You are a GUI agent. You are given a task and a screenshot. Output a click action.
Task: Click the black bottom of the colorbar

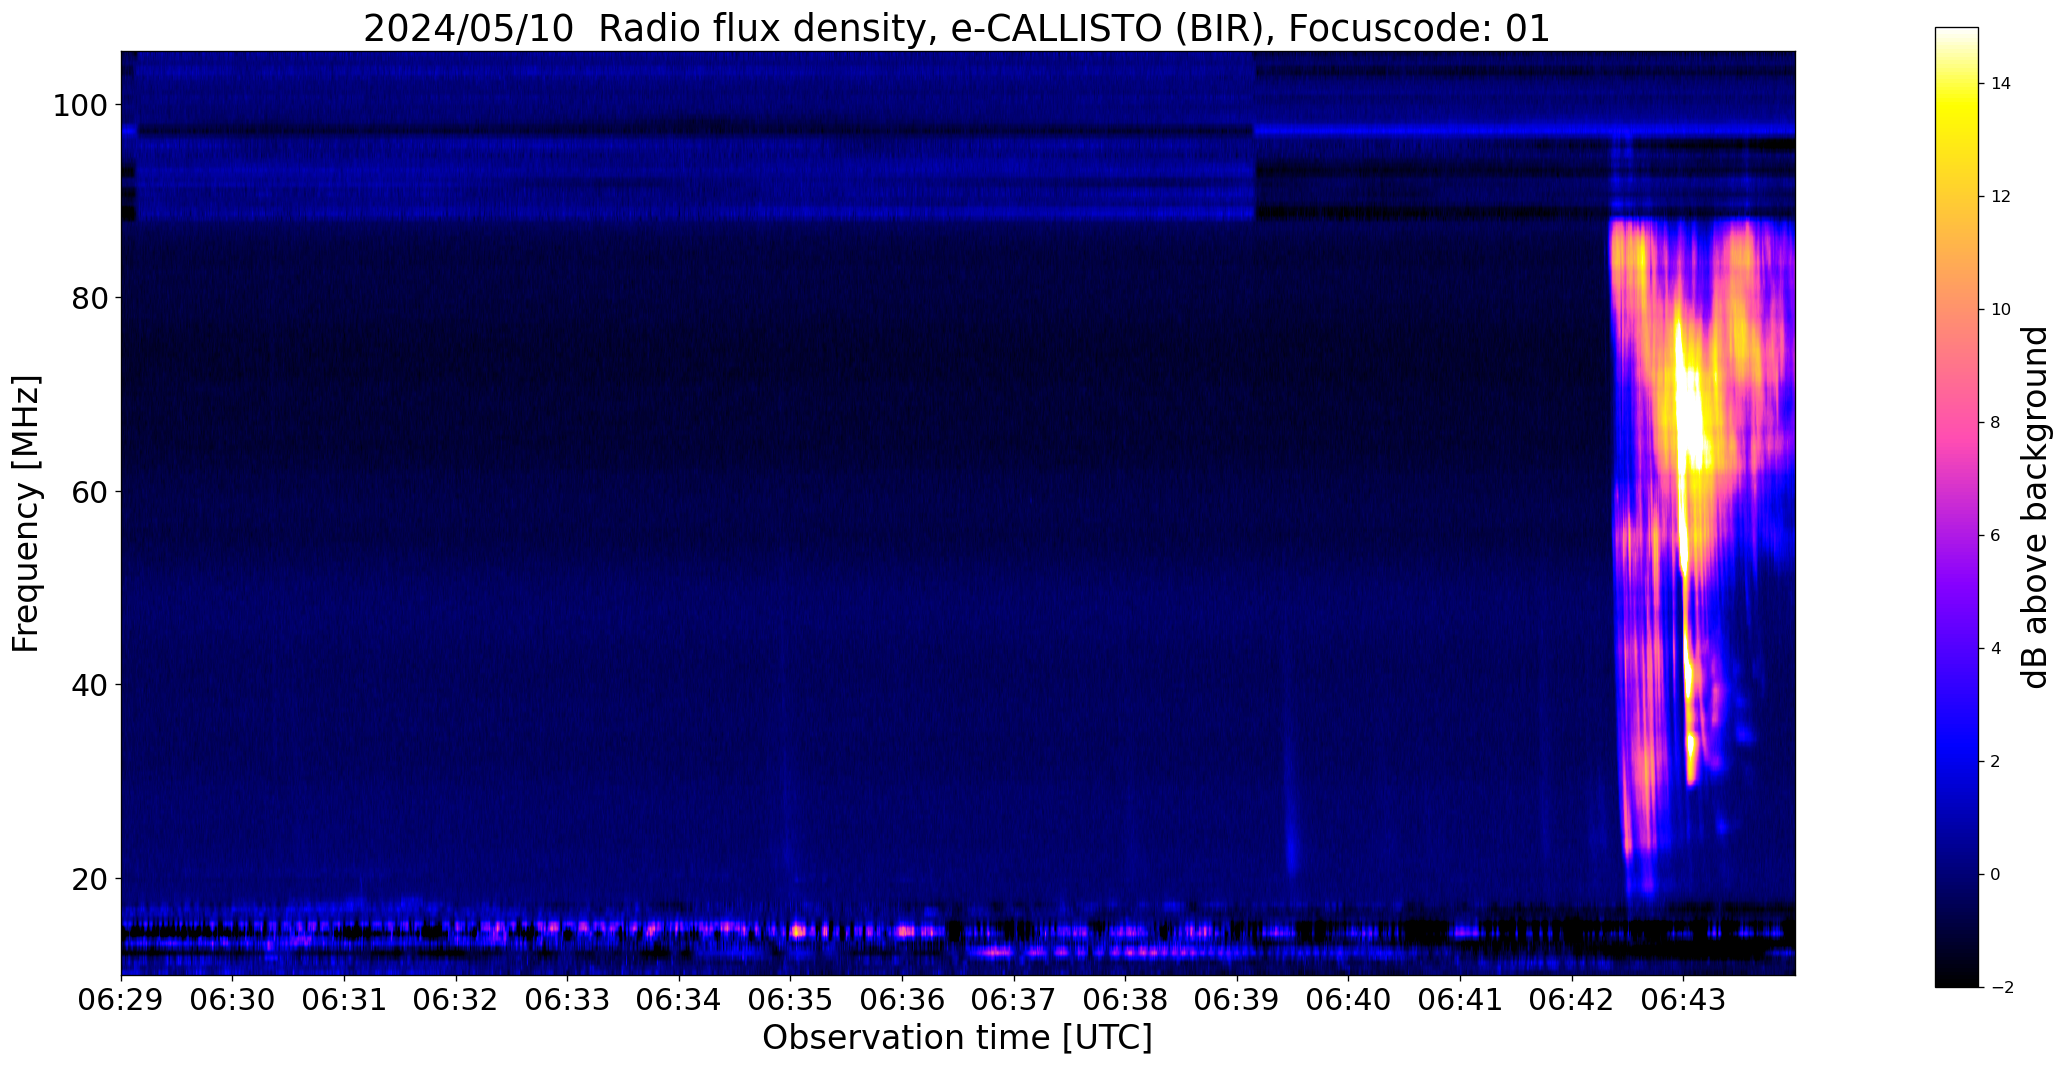pos(1957,978)
